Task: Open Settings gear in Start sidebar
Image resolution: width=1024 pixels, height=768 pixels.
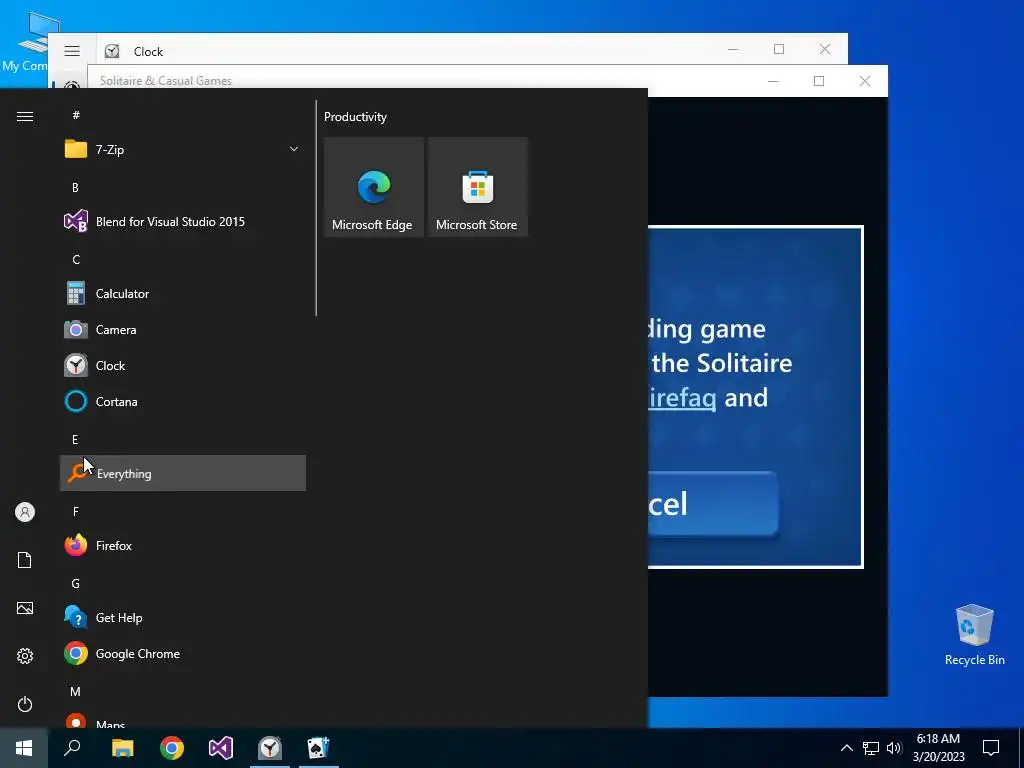Action: click(25, 656)
